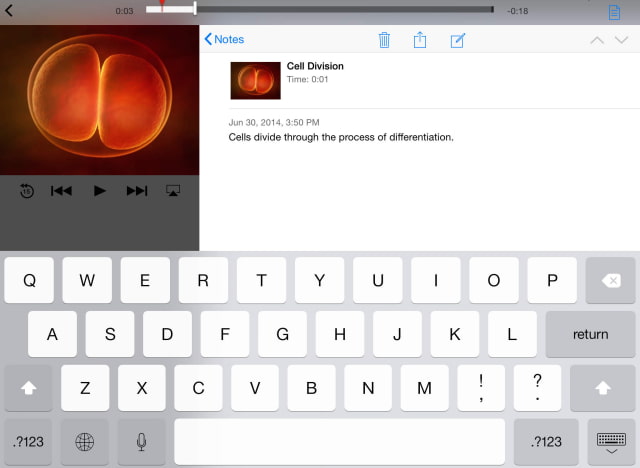
Task: Tap the S key
Action: click(x=110, y=334)
